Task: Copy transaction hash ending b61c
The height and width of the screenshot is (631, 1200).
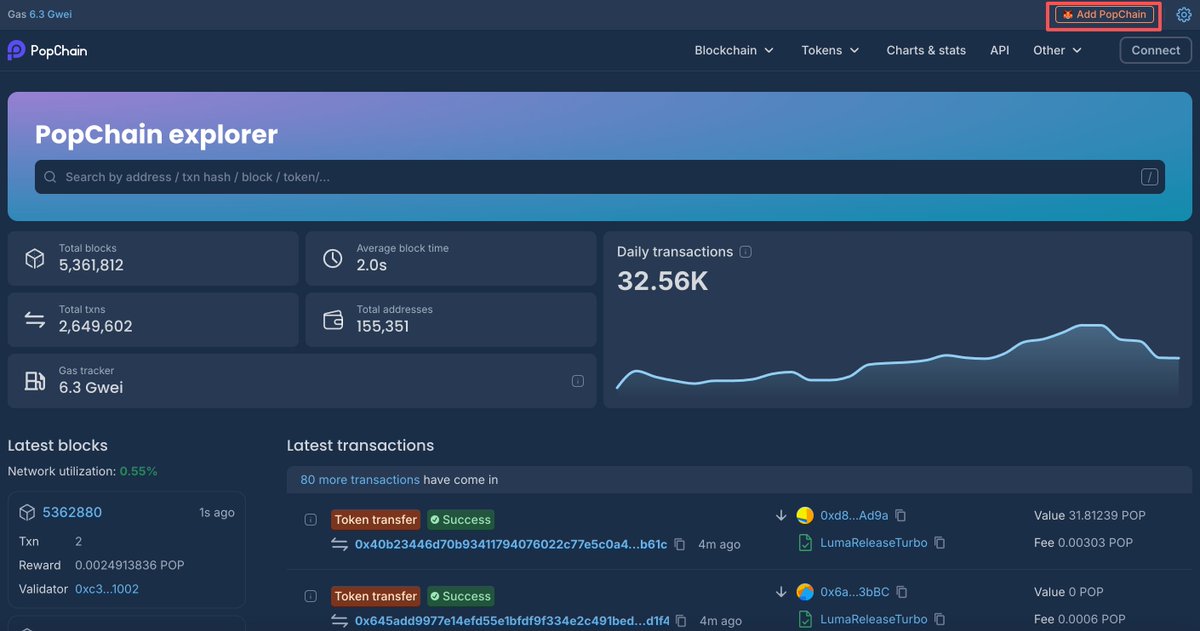Action: (680, 544)
